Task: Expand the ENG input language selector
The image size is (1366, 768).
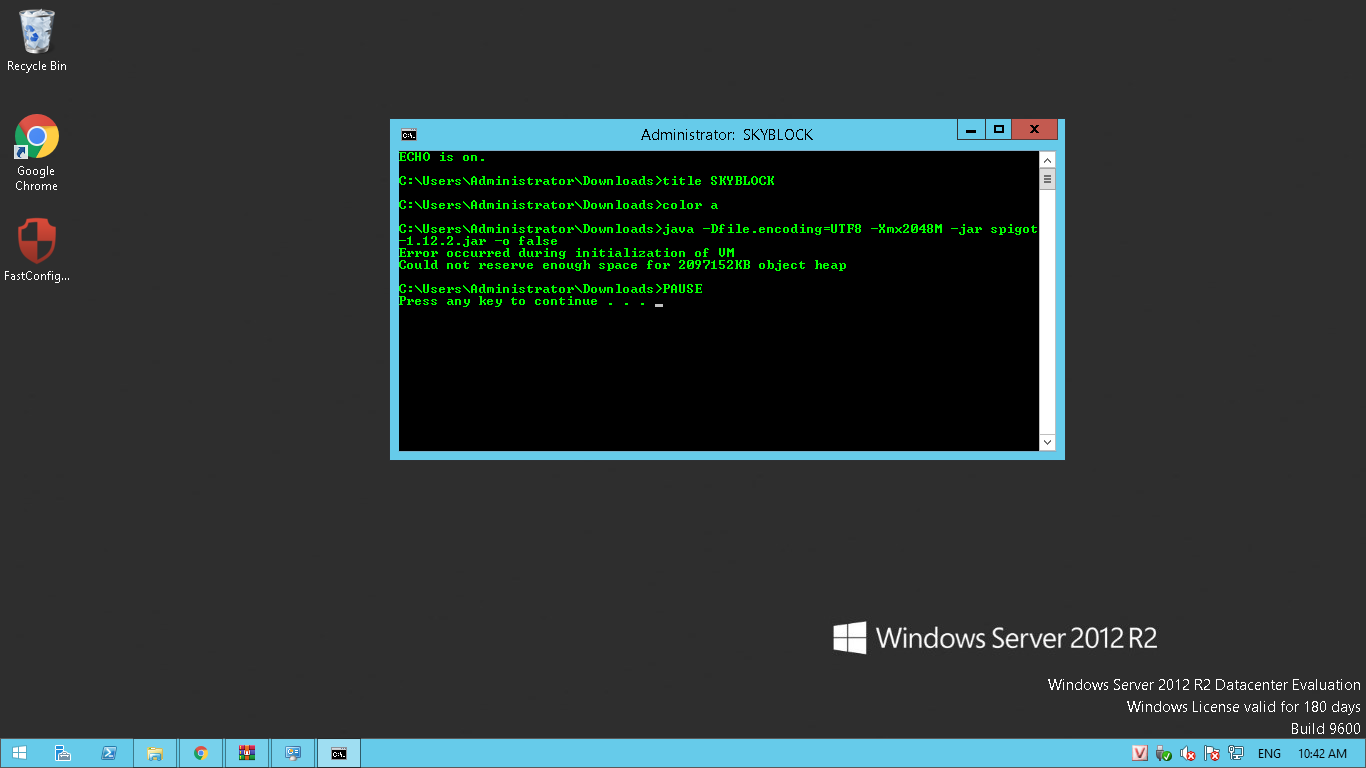Action: 1269,753
